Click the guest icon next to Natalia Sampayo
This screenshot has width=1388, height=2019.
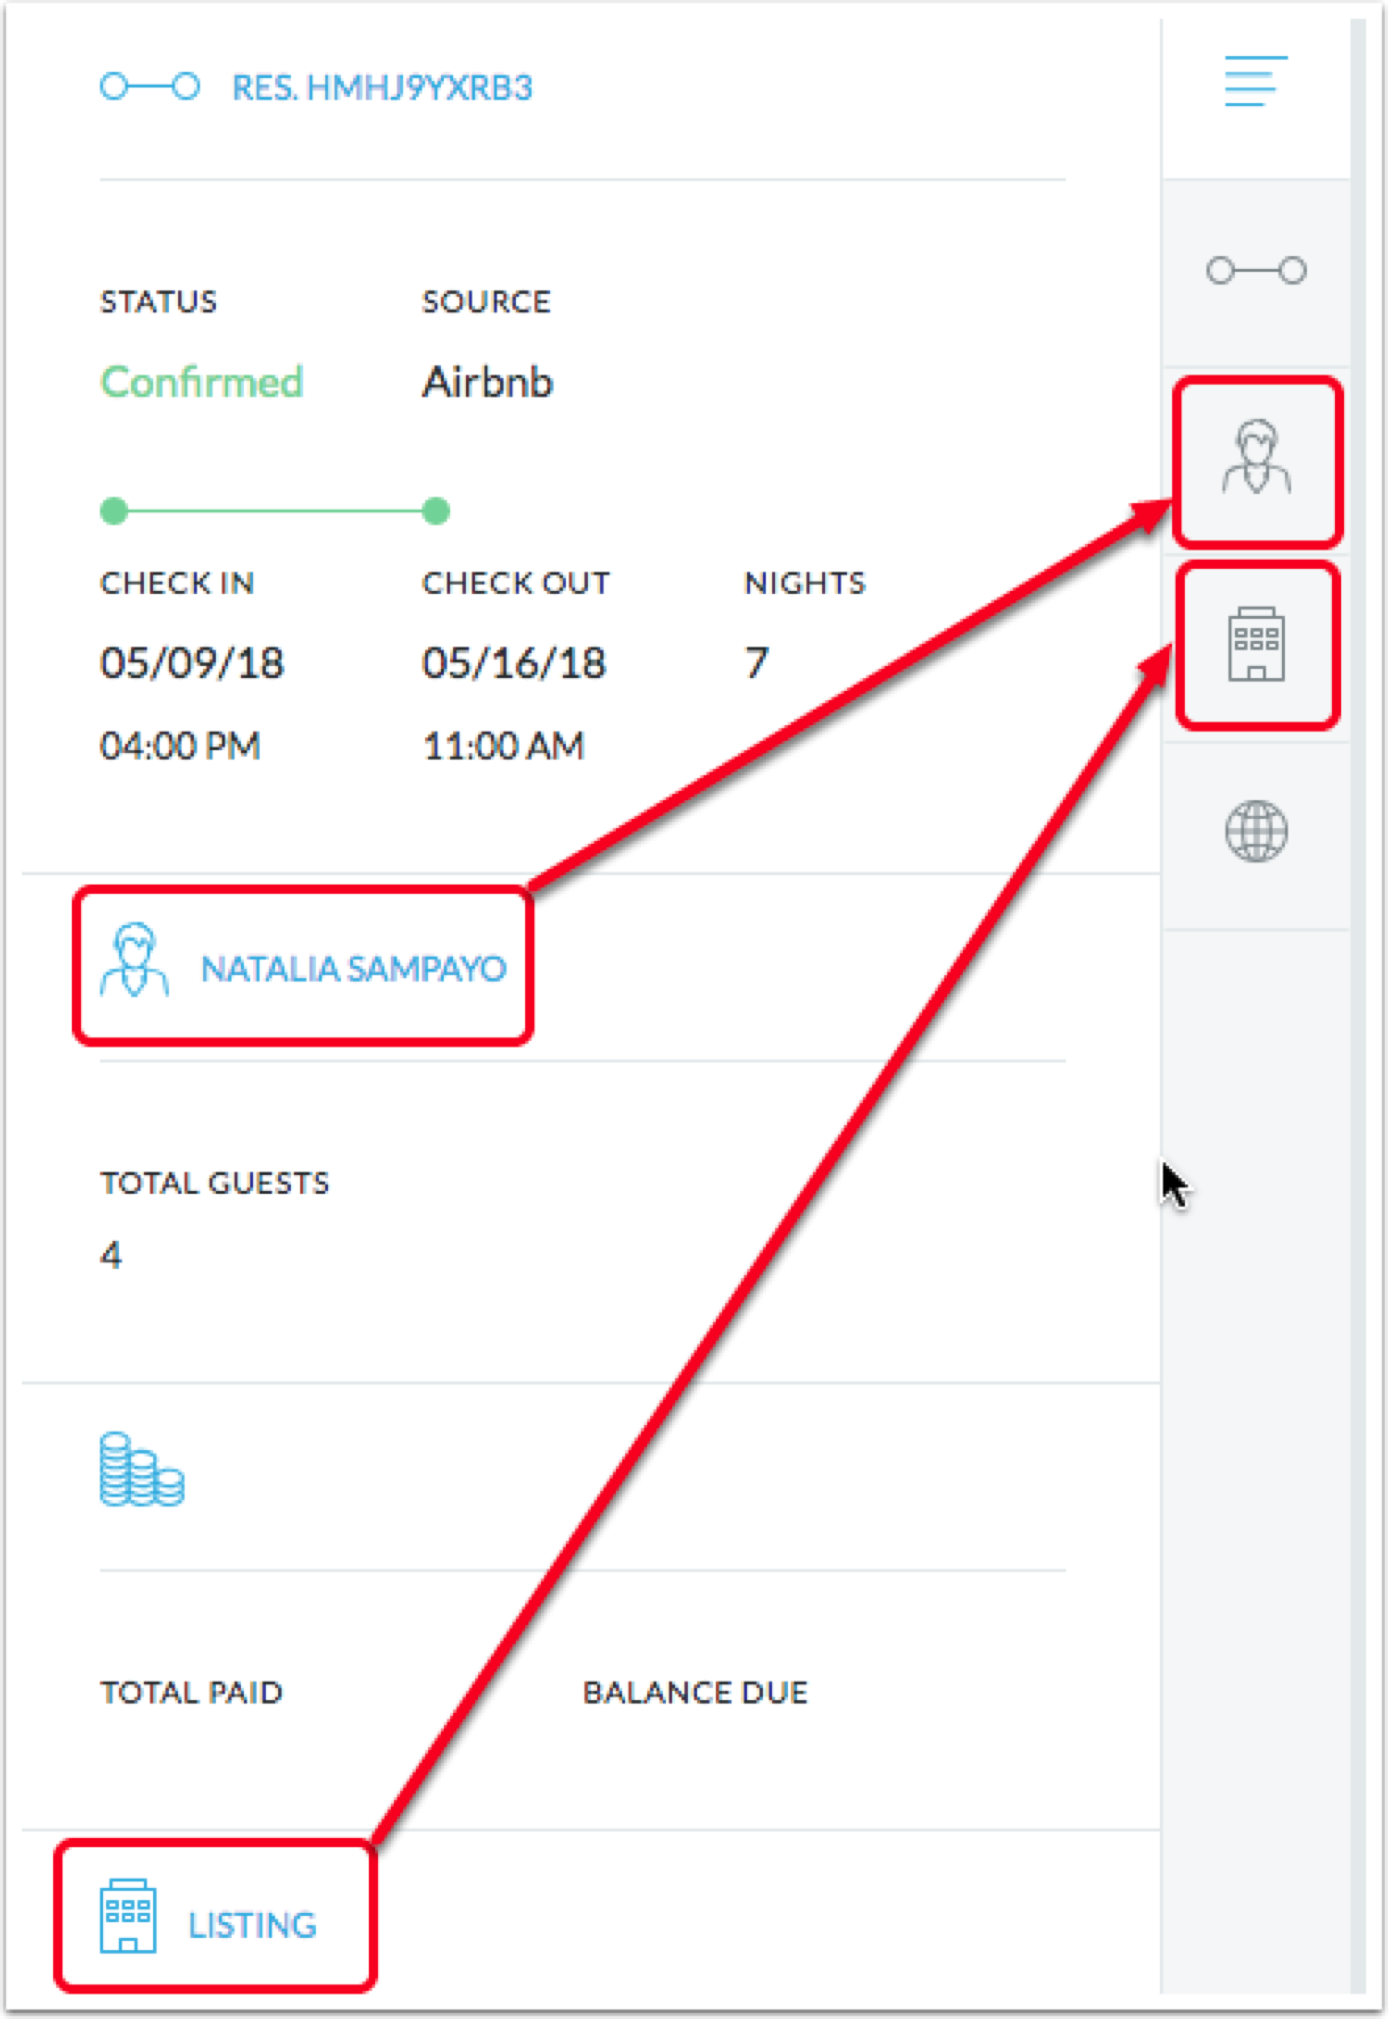point(134,960)
